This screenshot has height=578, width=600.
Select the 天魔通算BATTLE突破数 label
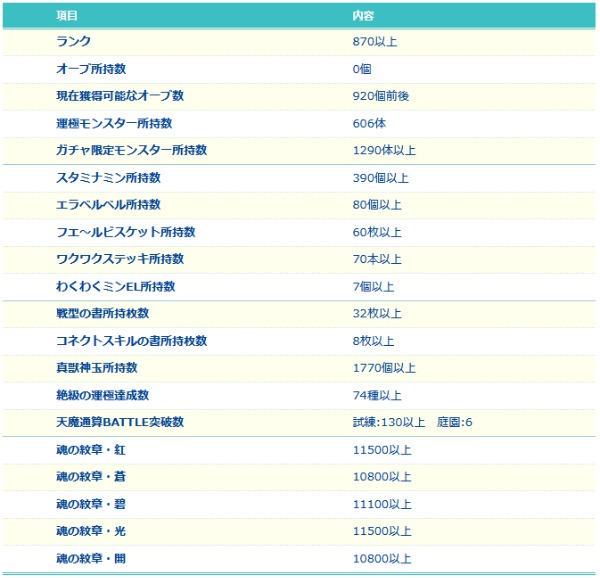tap(120, 422)
